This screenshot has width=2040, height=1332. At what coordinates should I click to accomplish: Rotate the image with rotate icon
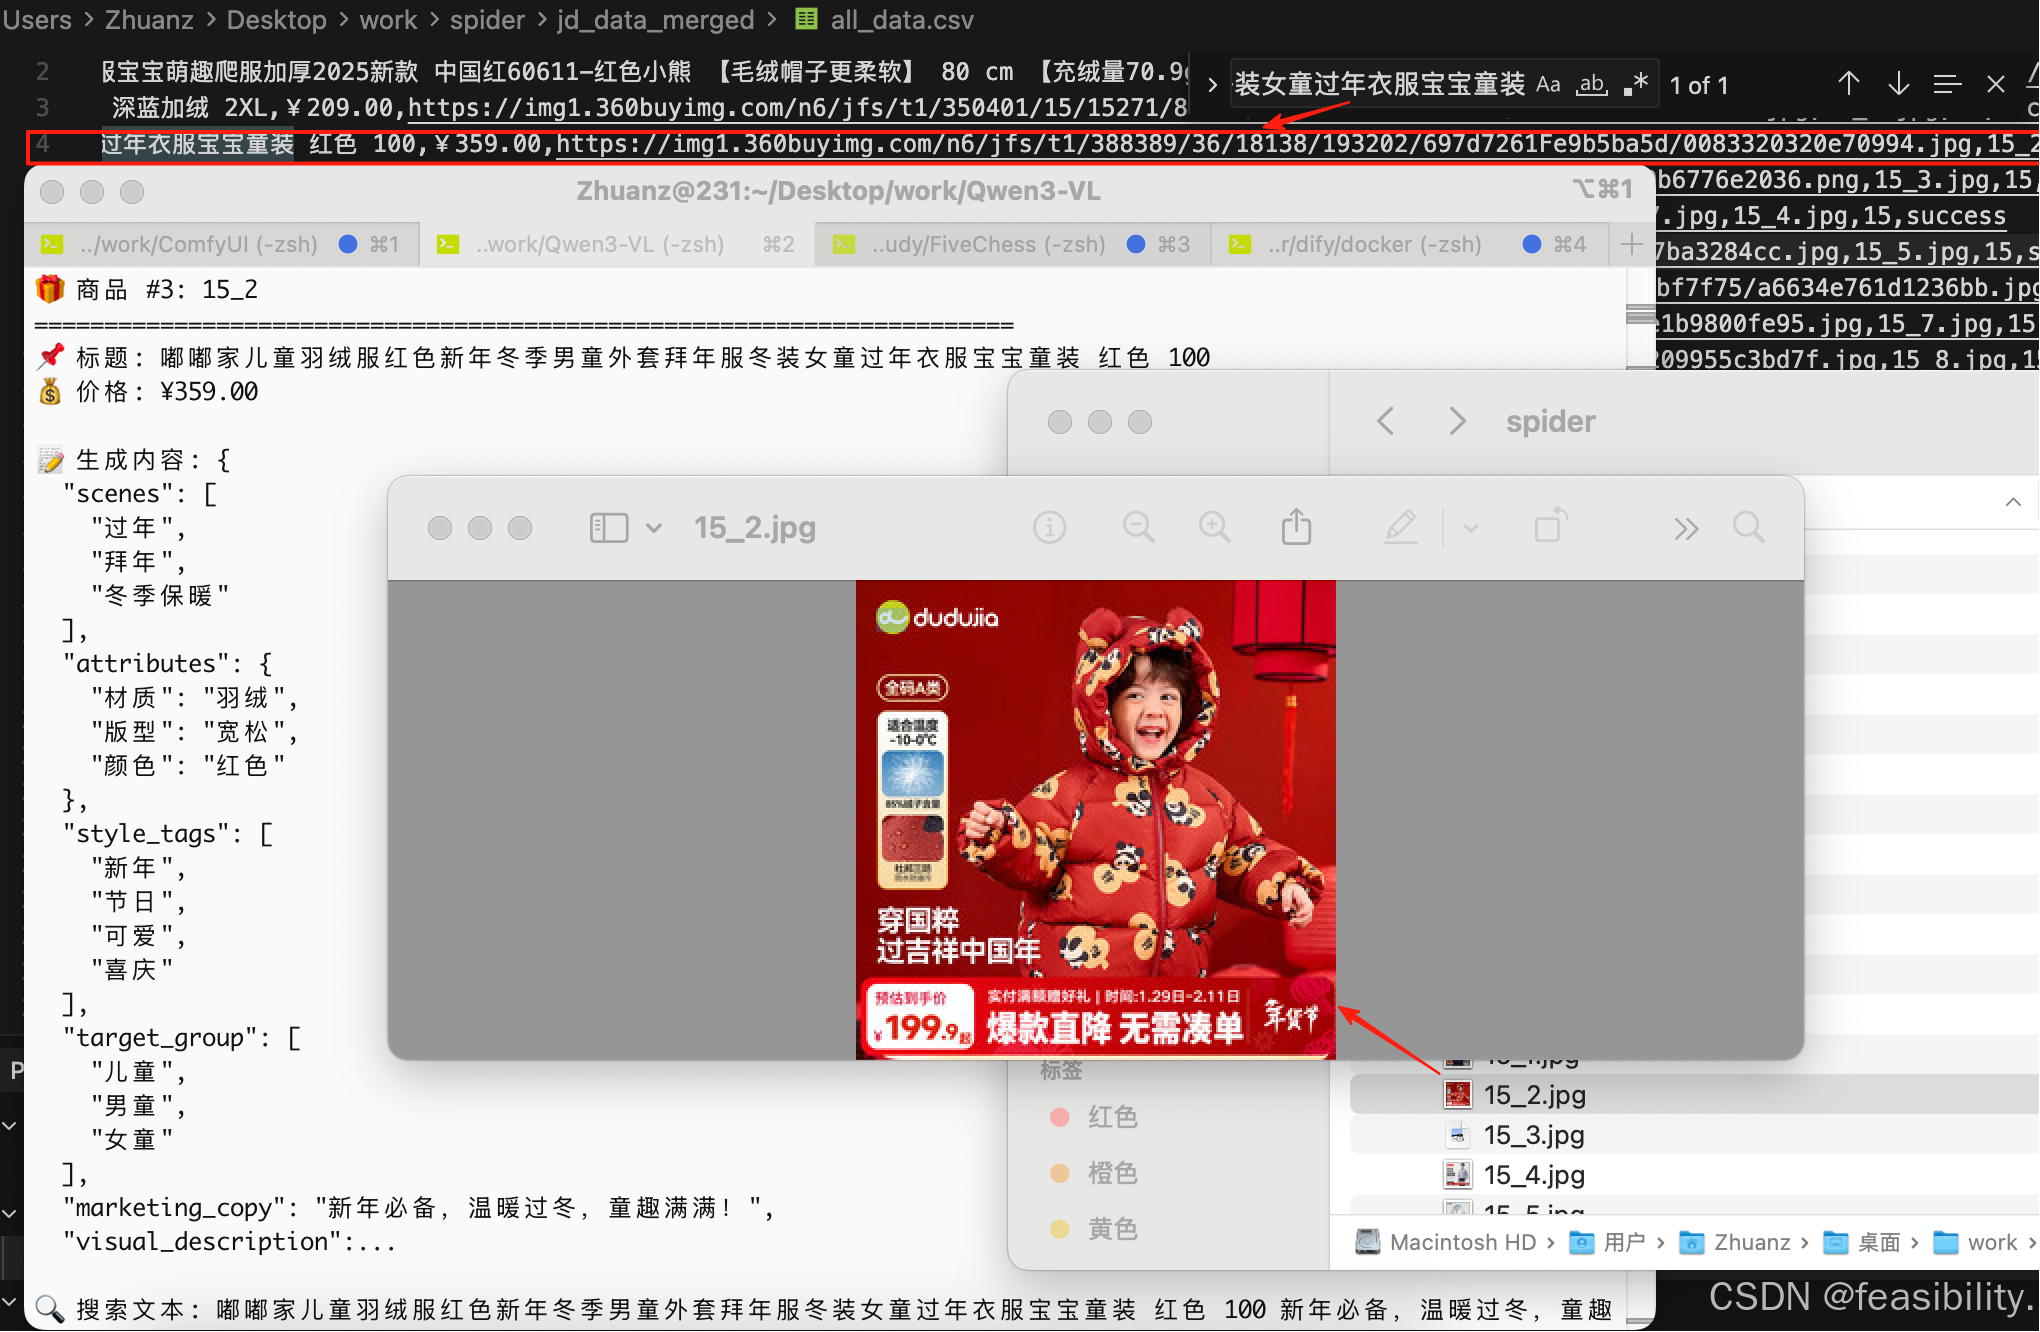1550,527
